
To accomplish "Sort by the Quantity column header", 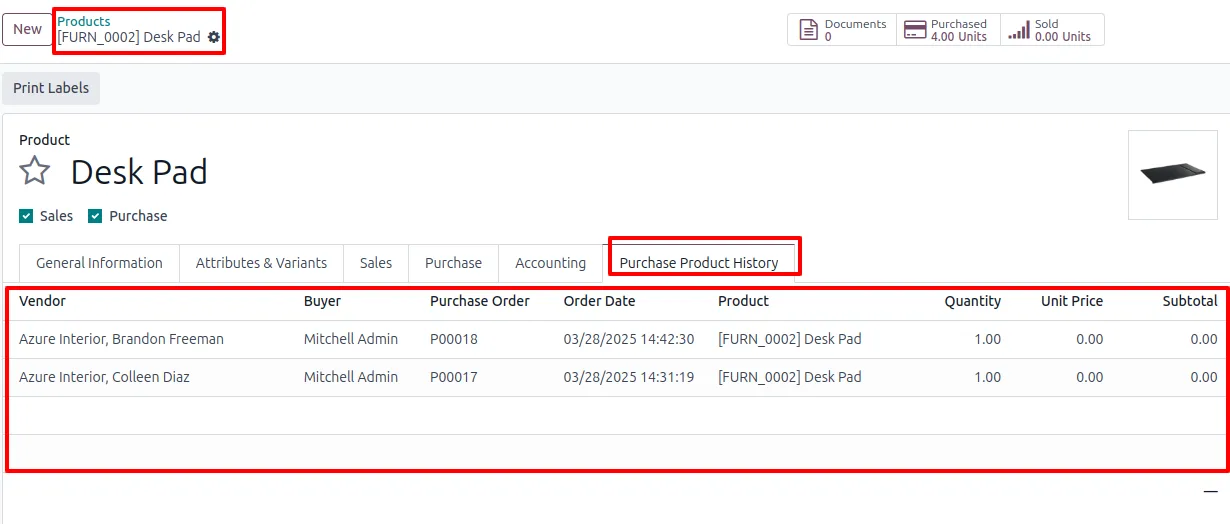I will pyautogui.click(x=972, y=301).
